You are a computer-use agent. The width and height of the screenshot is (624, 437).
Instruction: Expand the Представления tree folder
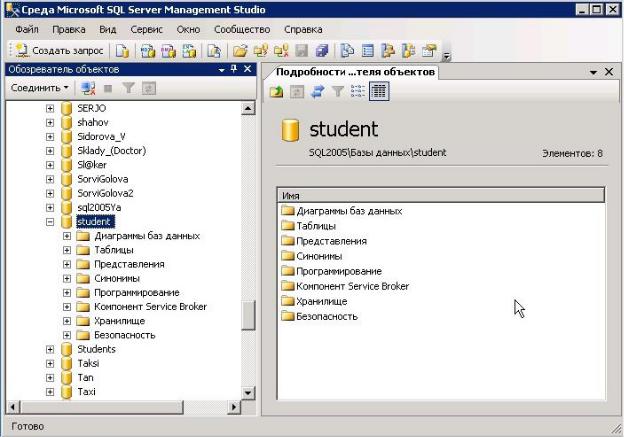click(67, 264)
